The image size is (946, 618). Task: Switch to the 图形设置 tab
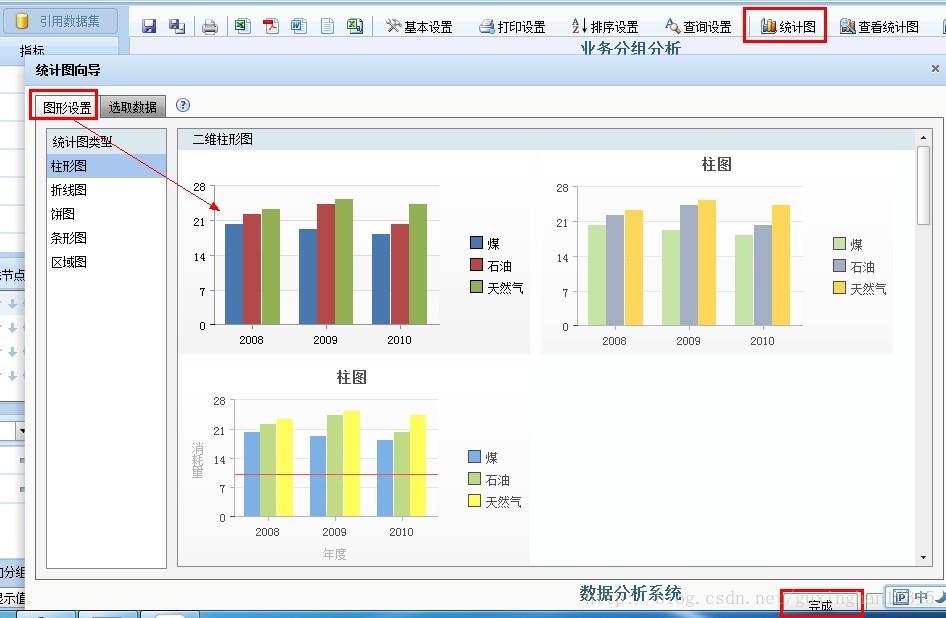tap(66, 107)
